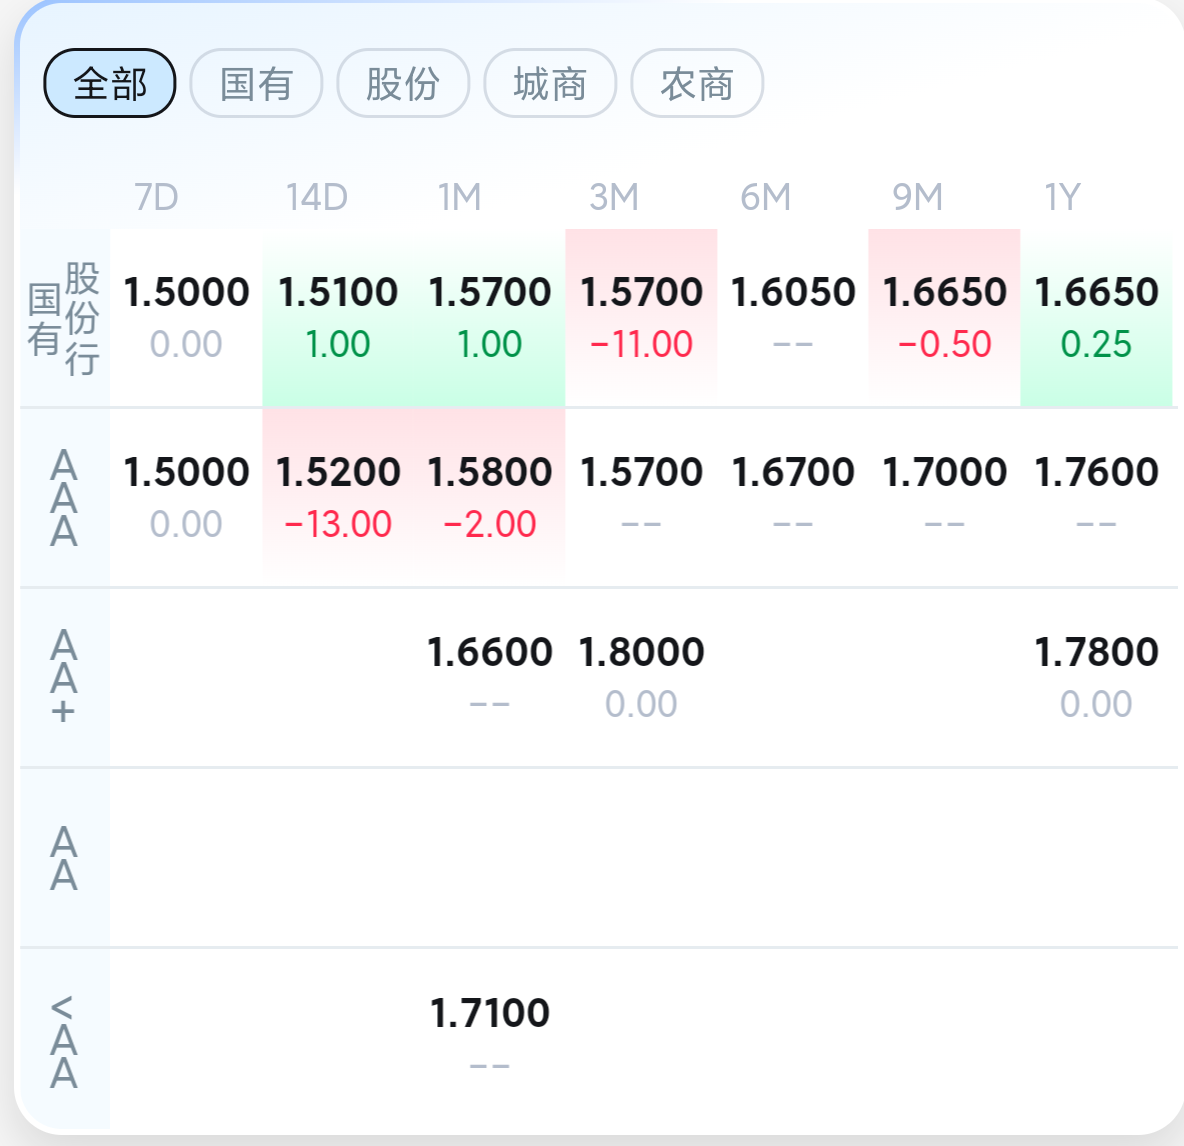
Task: Switch to the 股份 filter tab
Action: tap(402, 83)
